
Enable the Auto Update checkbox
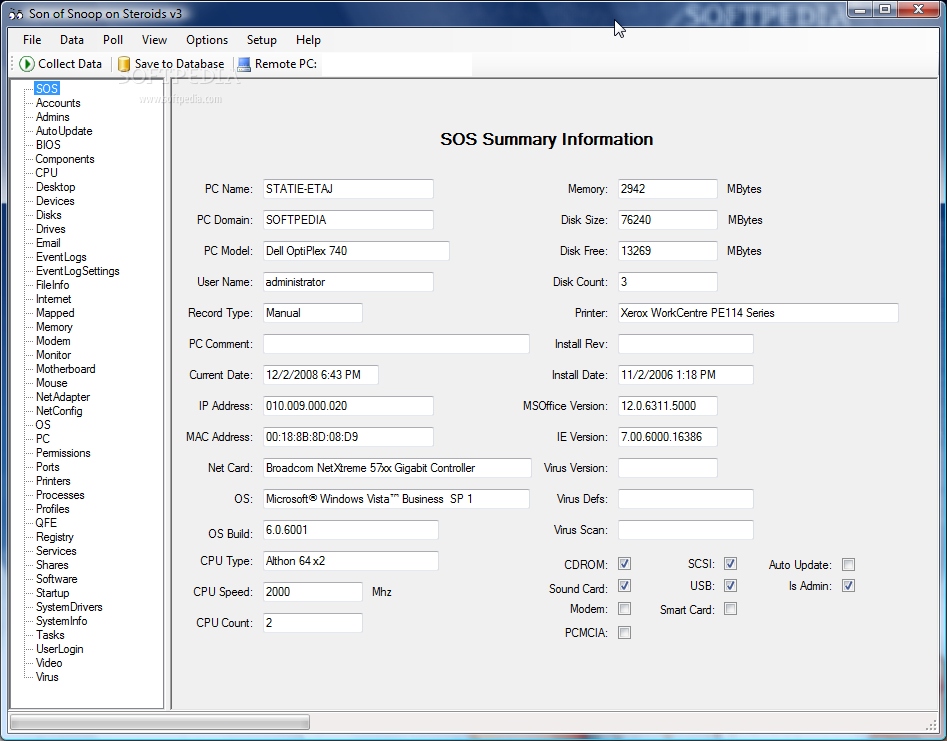coord(849,565)
